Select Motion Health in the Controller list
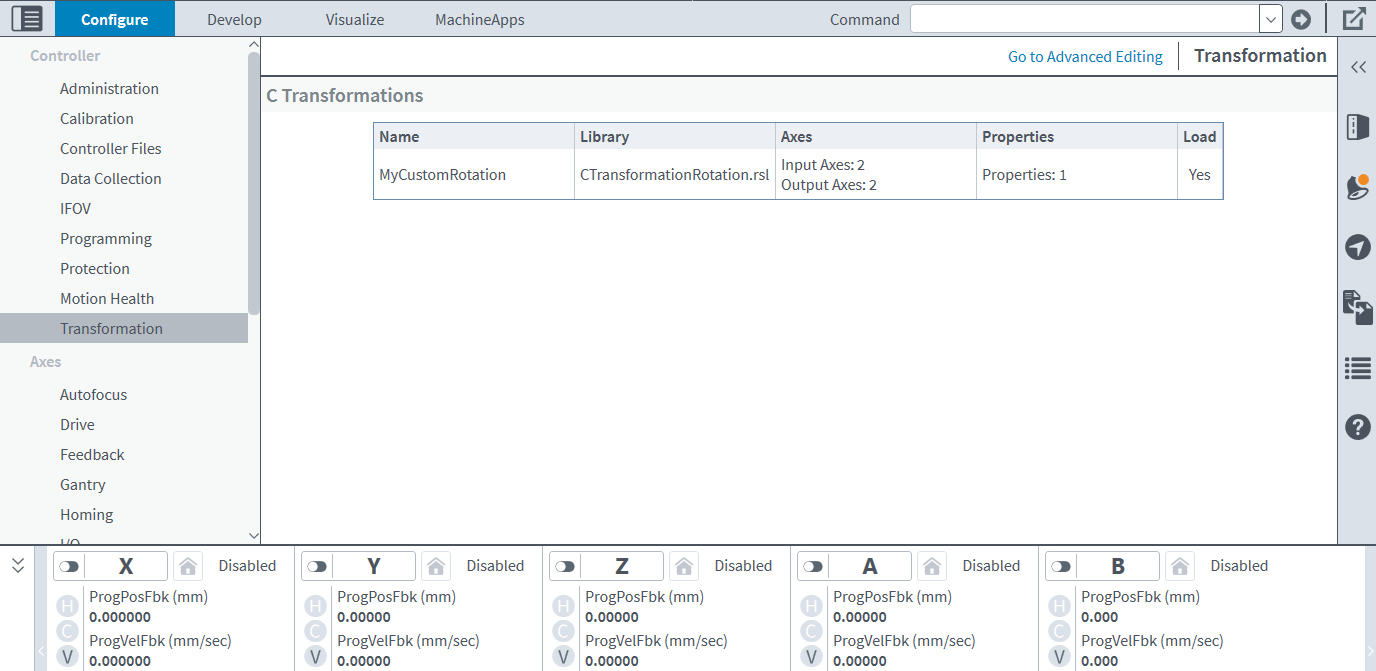This screenshot has width=1376, height=671. tap(107, 298)
